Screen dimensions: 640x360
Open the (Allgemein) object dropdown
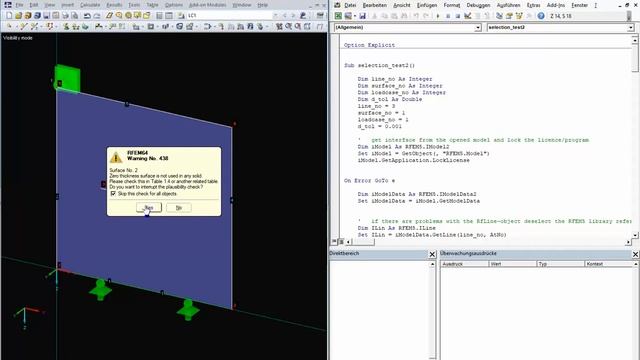[x=478, y=27]
